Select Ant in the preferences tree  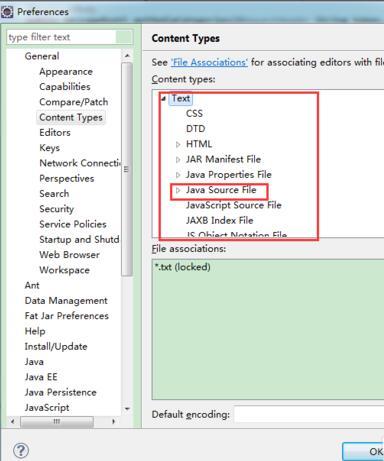point(32,285)
